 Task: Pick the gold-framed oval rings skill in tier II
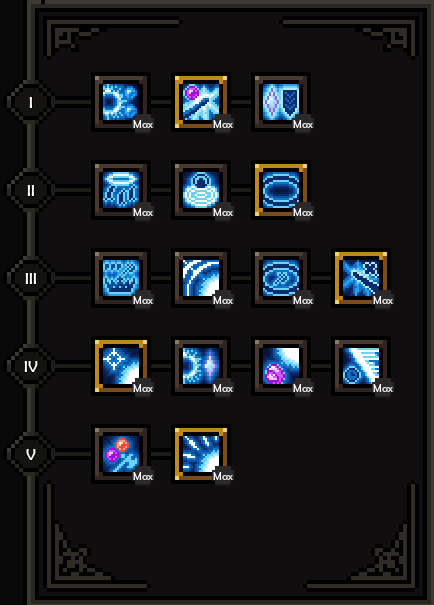[281, 190]
